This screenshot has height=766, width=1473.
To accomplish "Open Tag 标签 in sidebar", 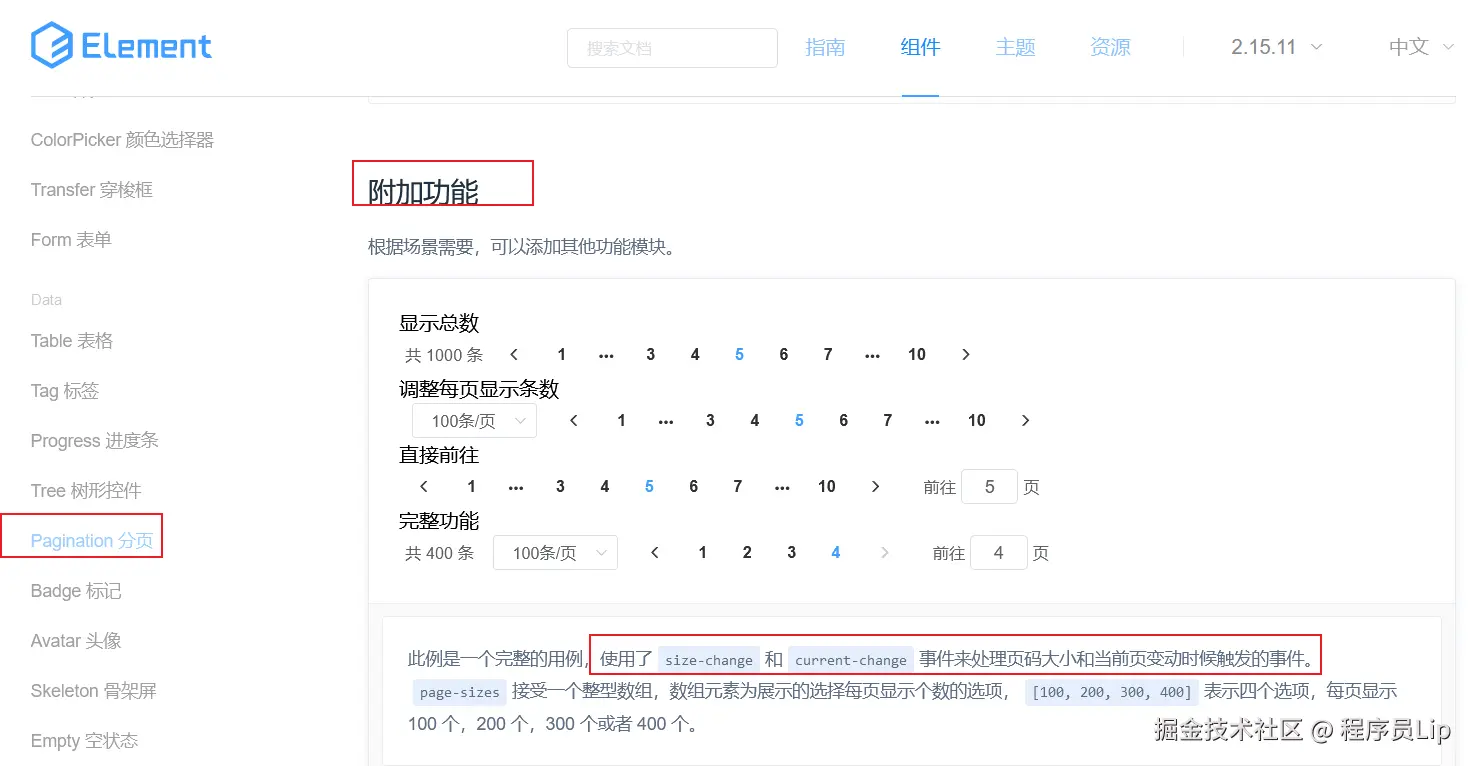I will [65, 391].
